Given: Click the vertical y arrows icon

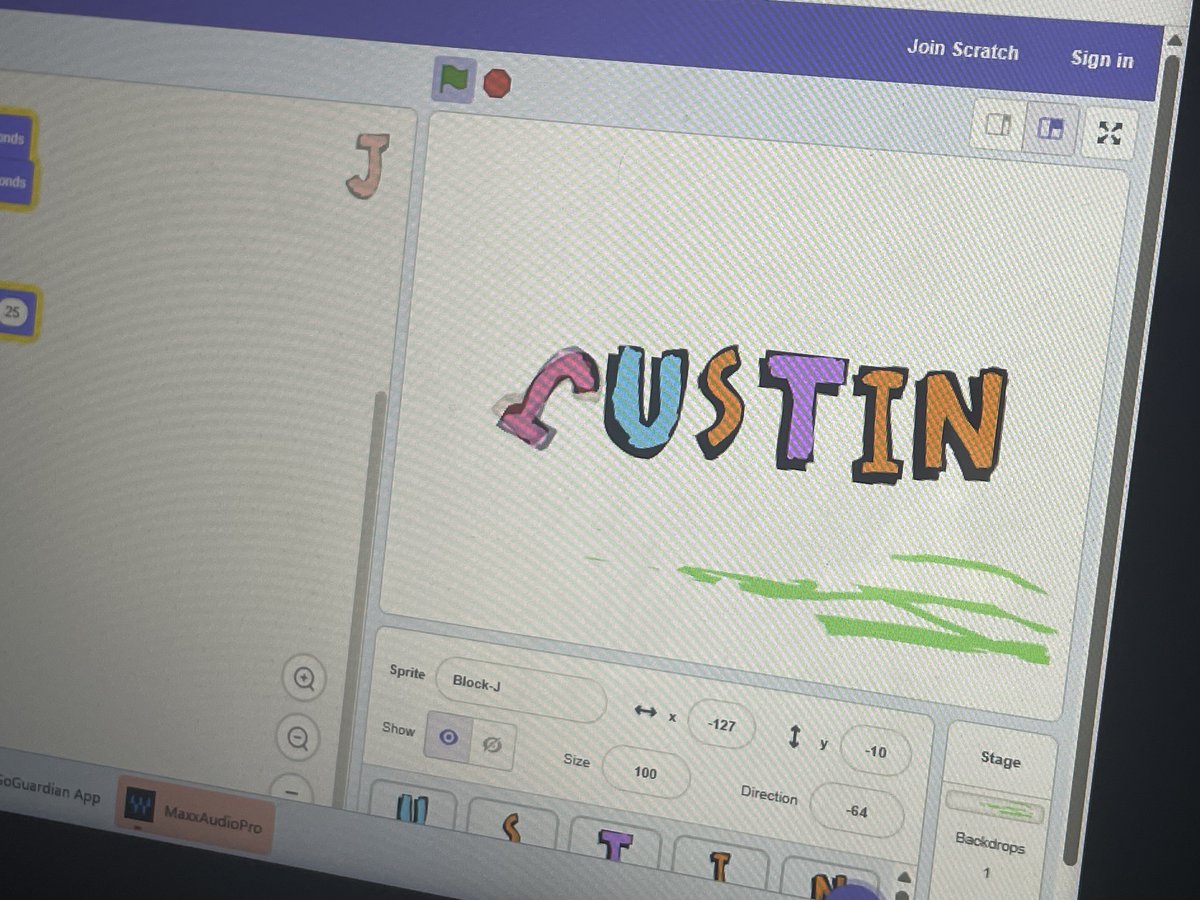Looking at the screenshot, I should (795, 737).
